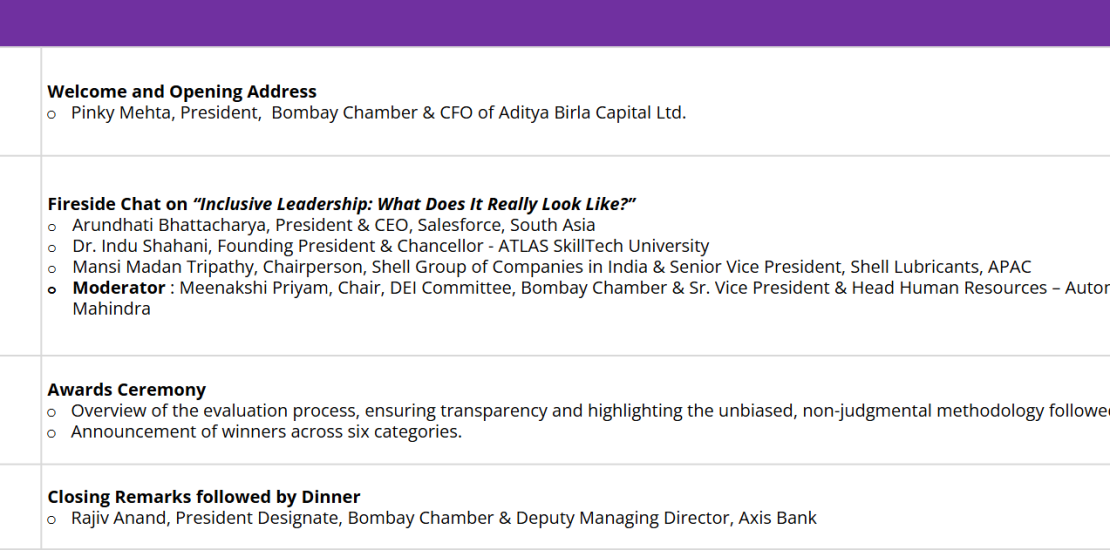Click the bullet before Mansi Madan Tripathy
This screenshot has height=550, width=1110.
(x=52, y=269)
